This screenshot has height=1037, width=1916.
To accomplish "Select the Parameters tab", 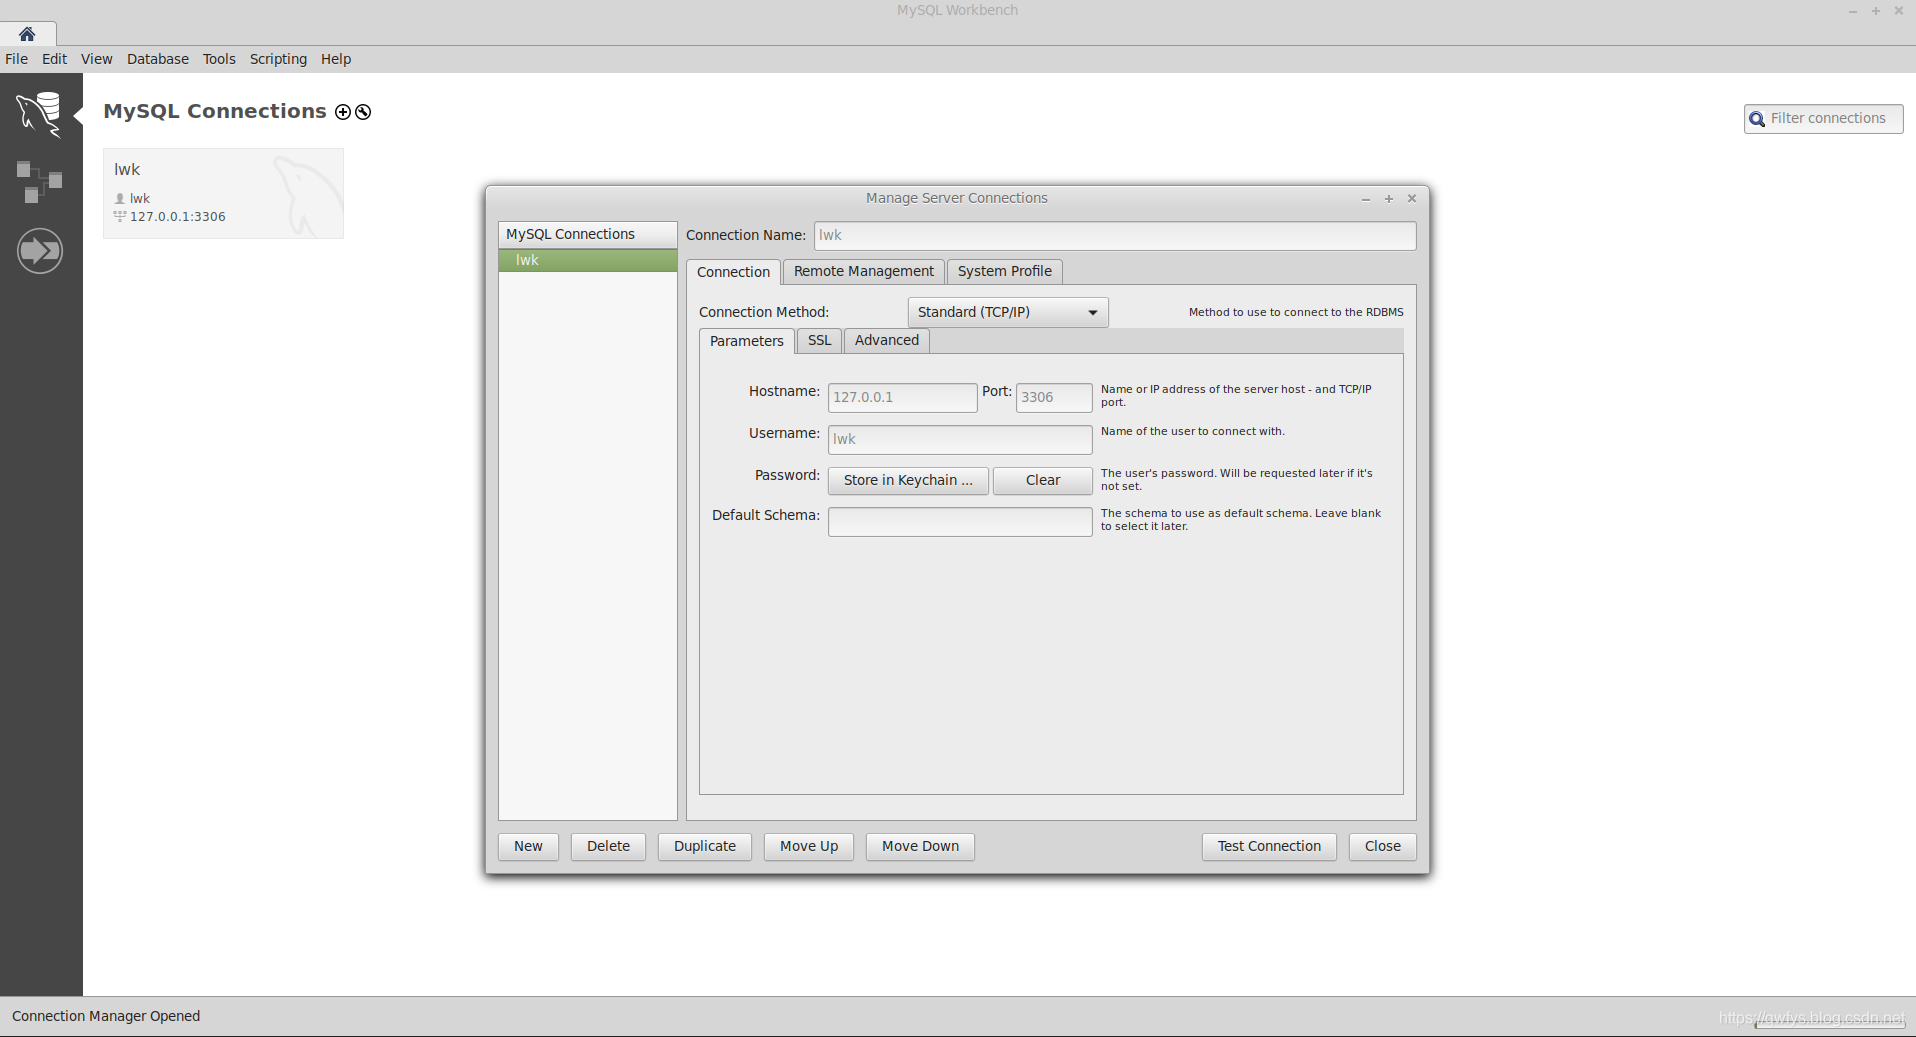I will (747, 341).
